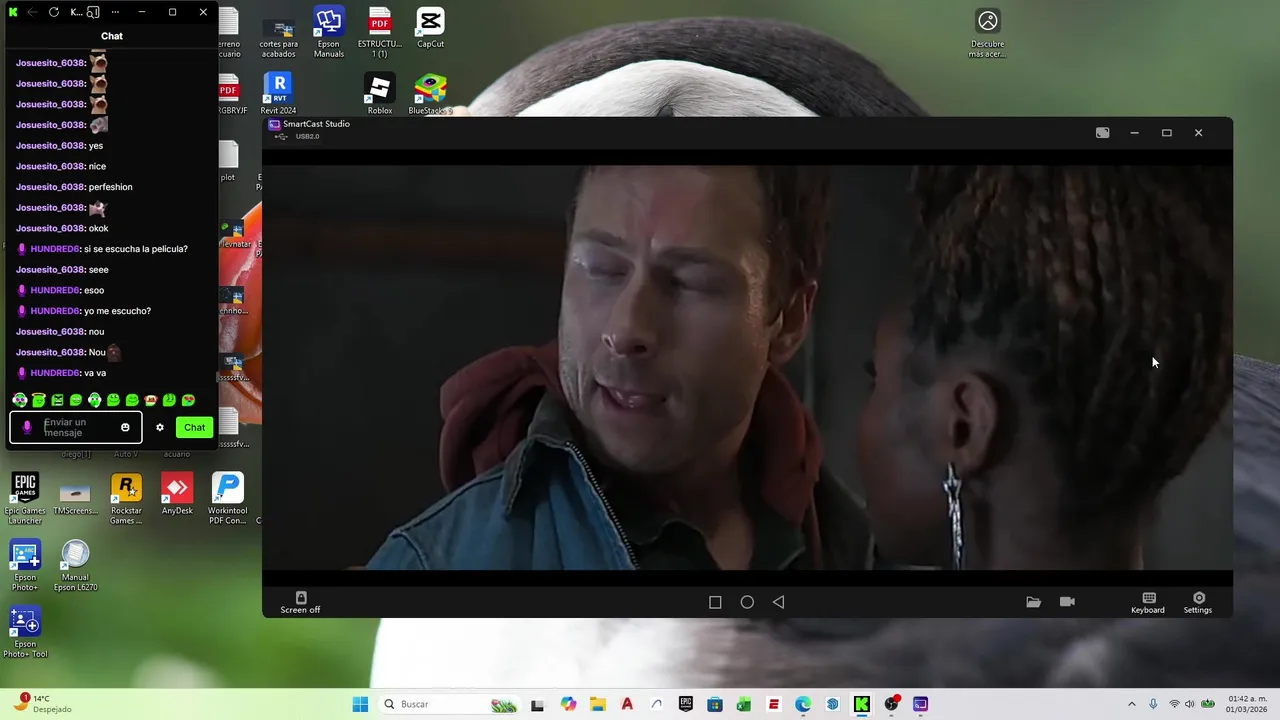
Task: Insert the first headphone emote in quick row
Action: (20, 400)
